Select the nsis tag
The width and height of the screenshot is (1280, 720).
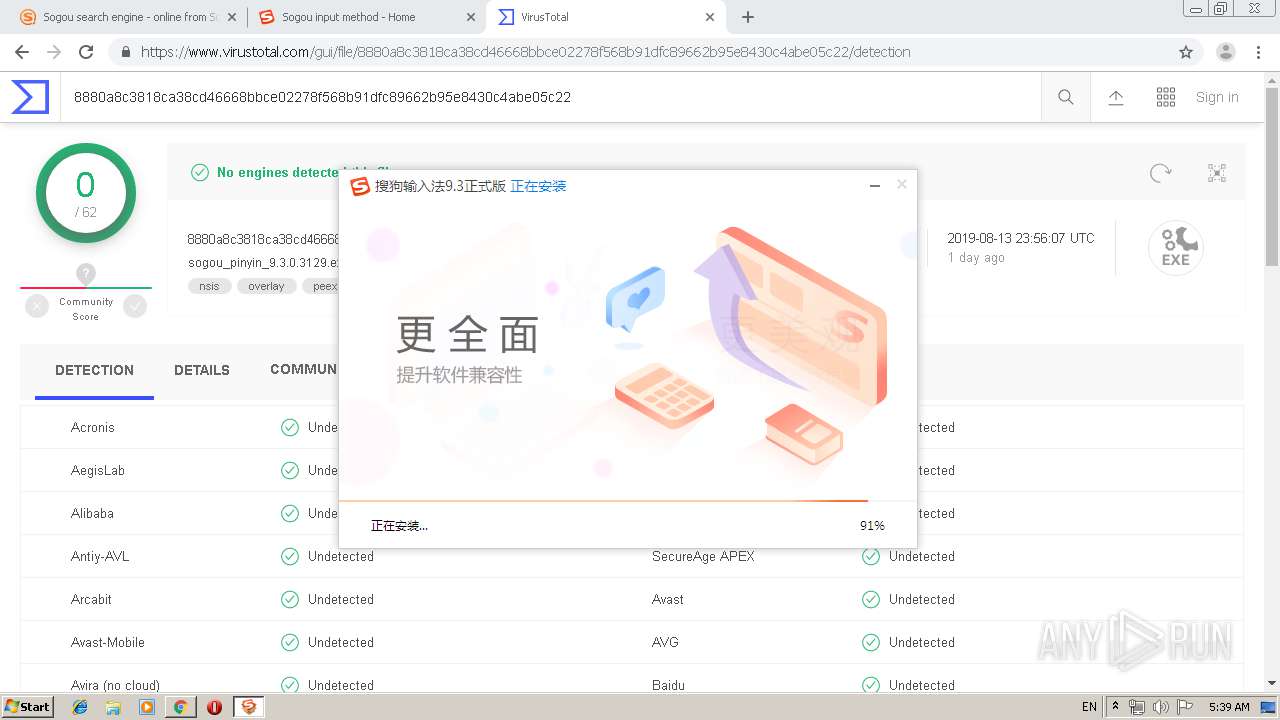coord(209,286)
